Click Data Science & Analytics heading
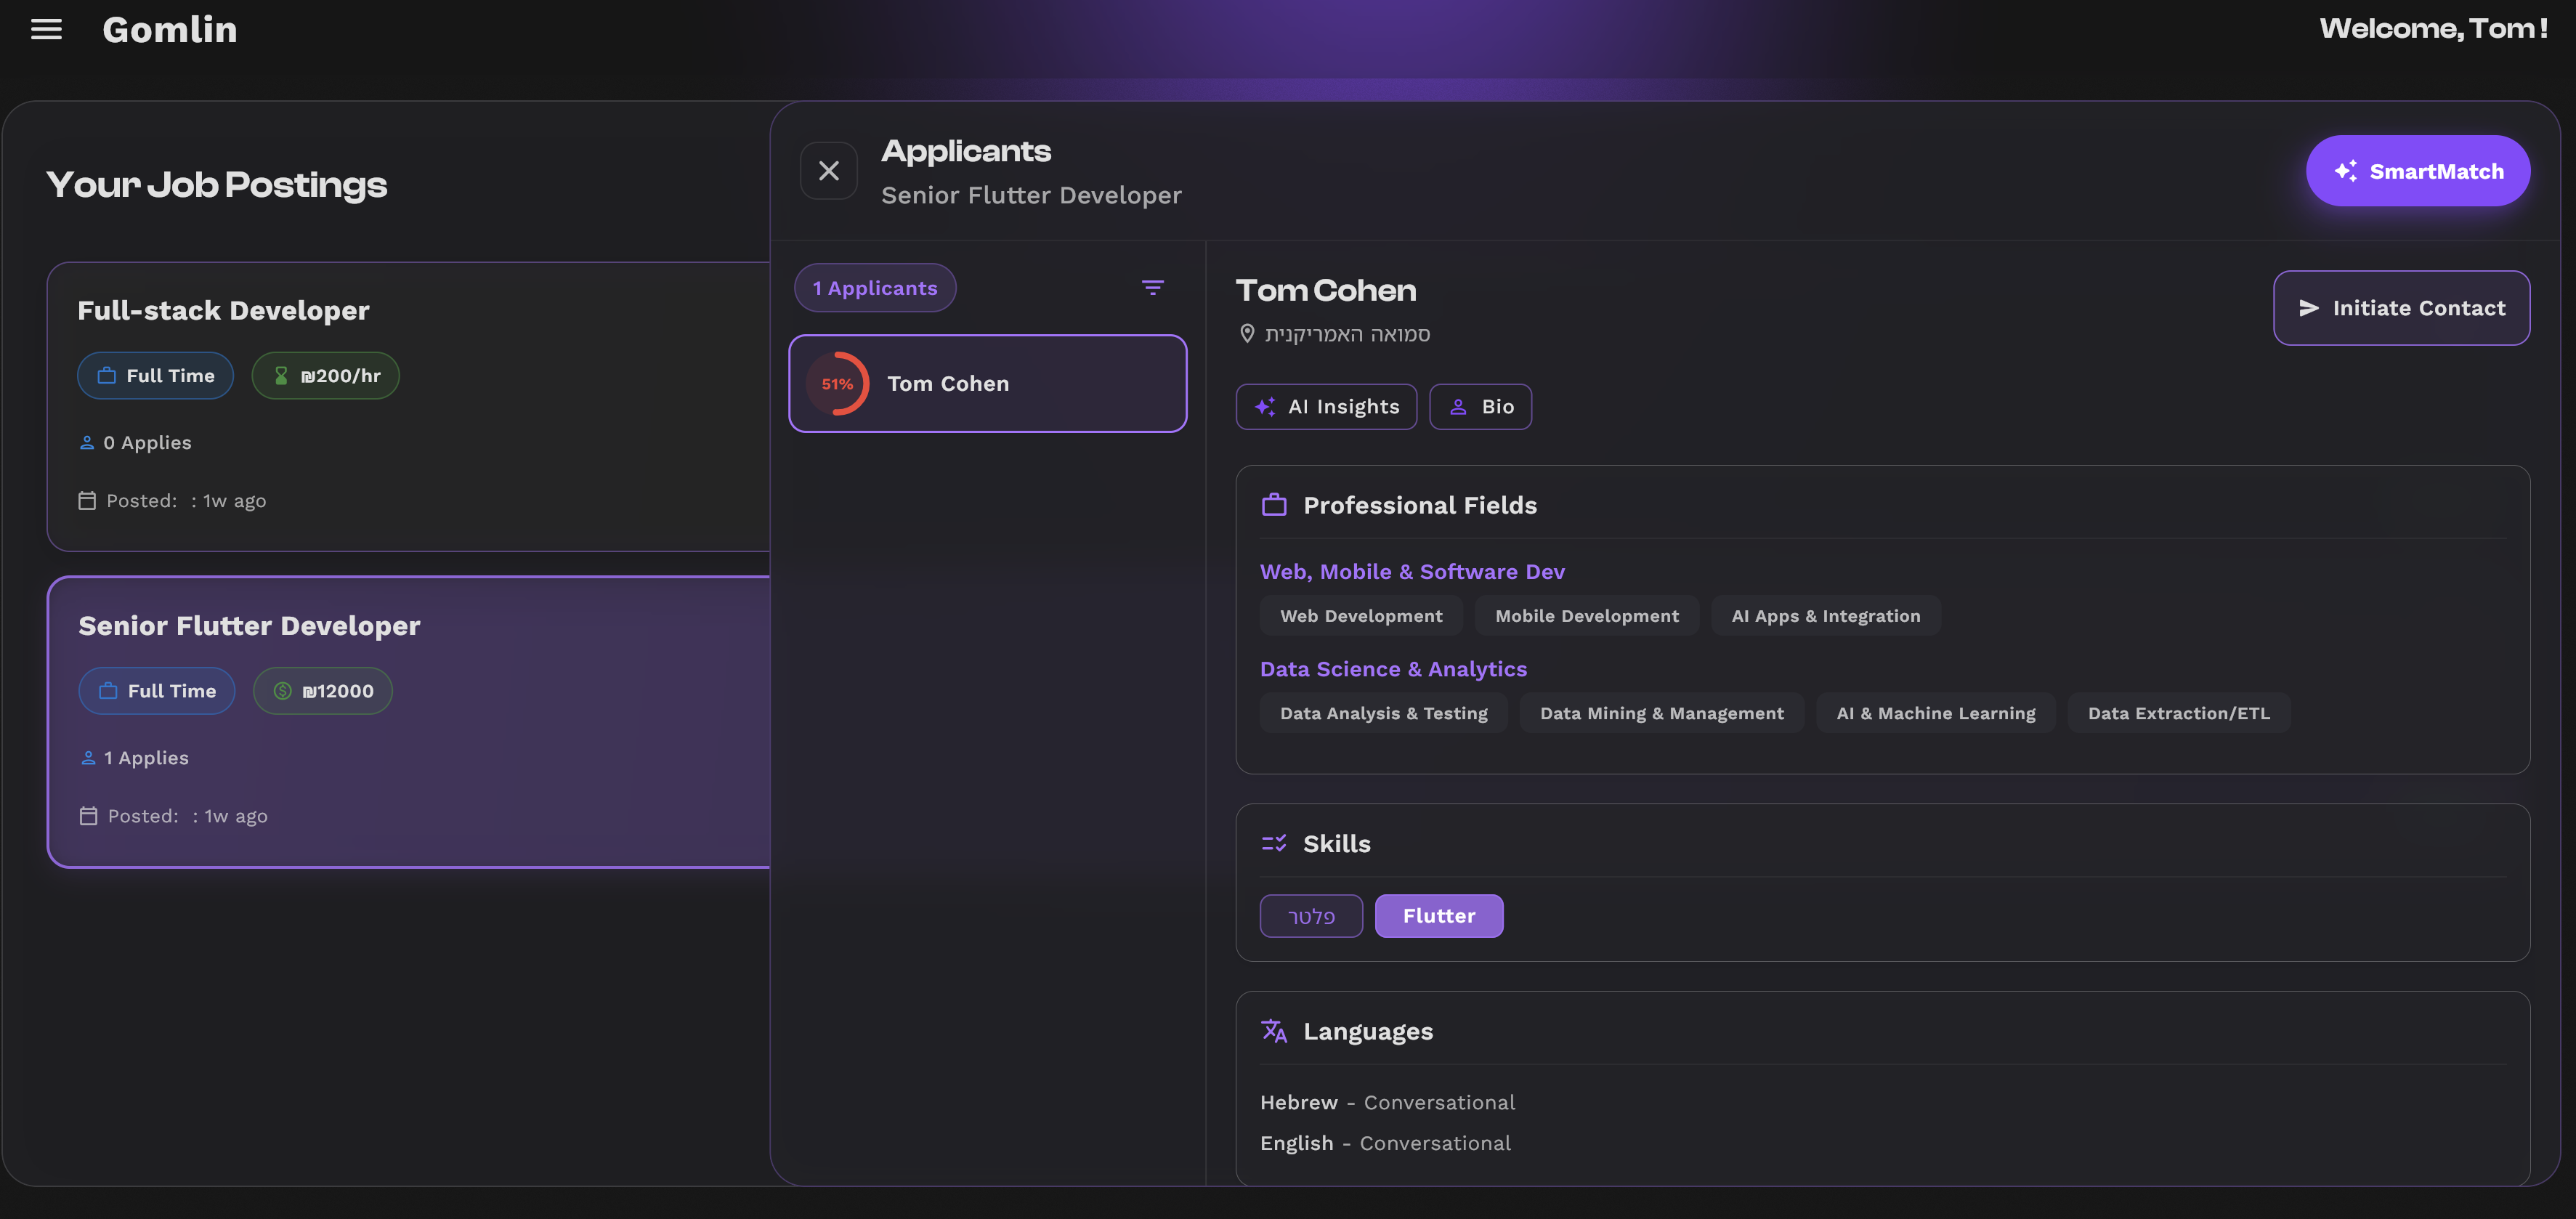The image size is (2576, 1219). pyautogui.click(x=1393, y=669)
